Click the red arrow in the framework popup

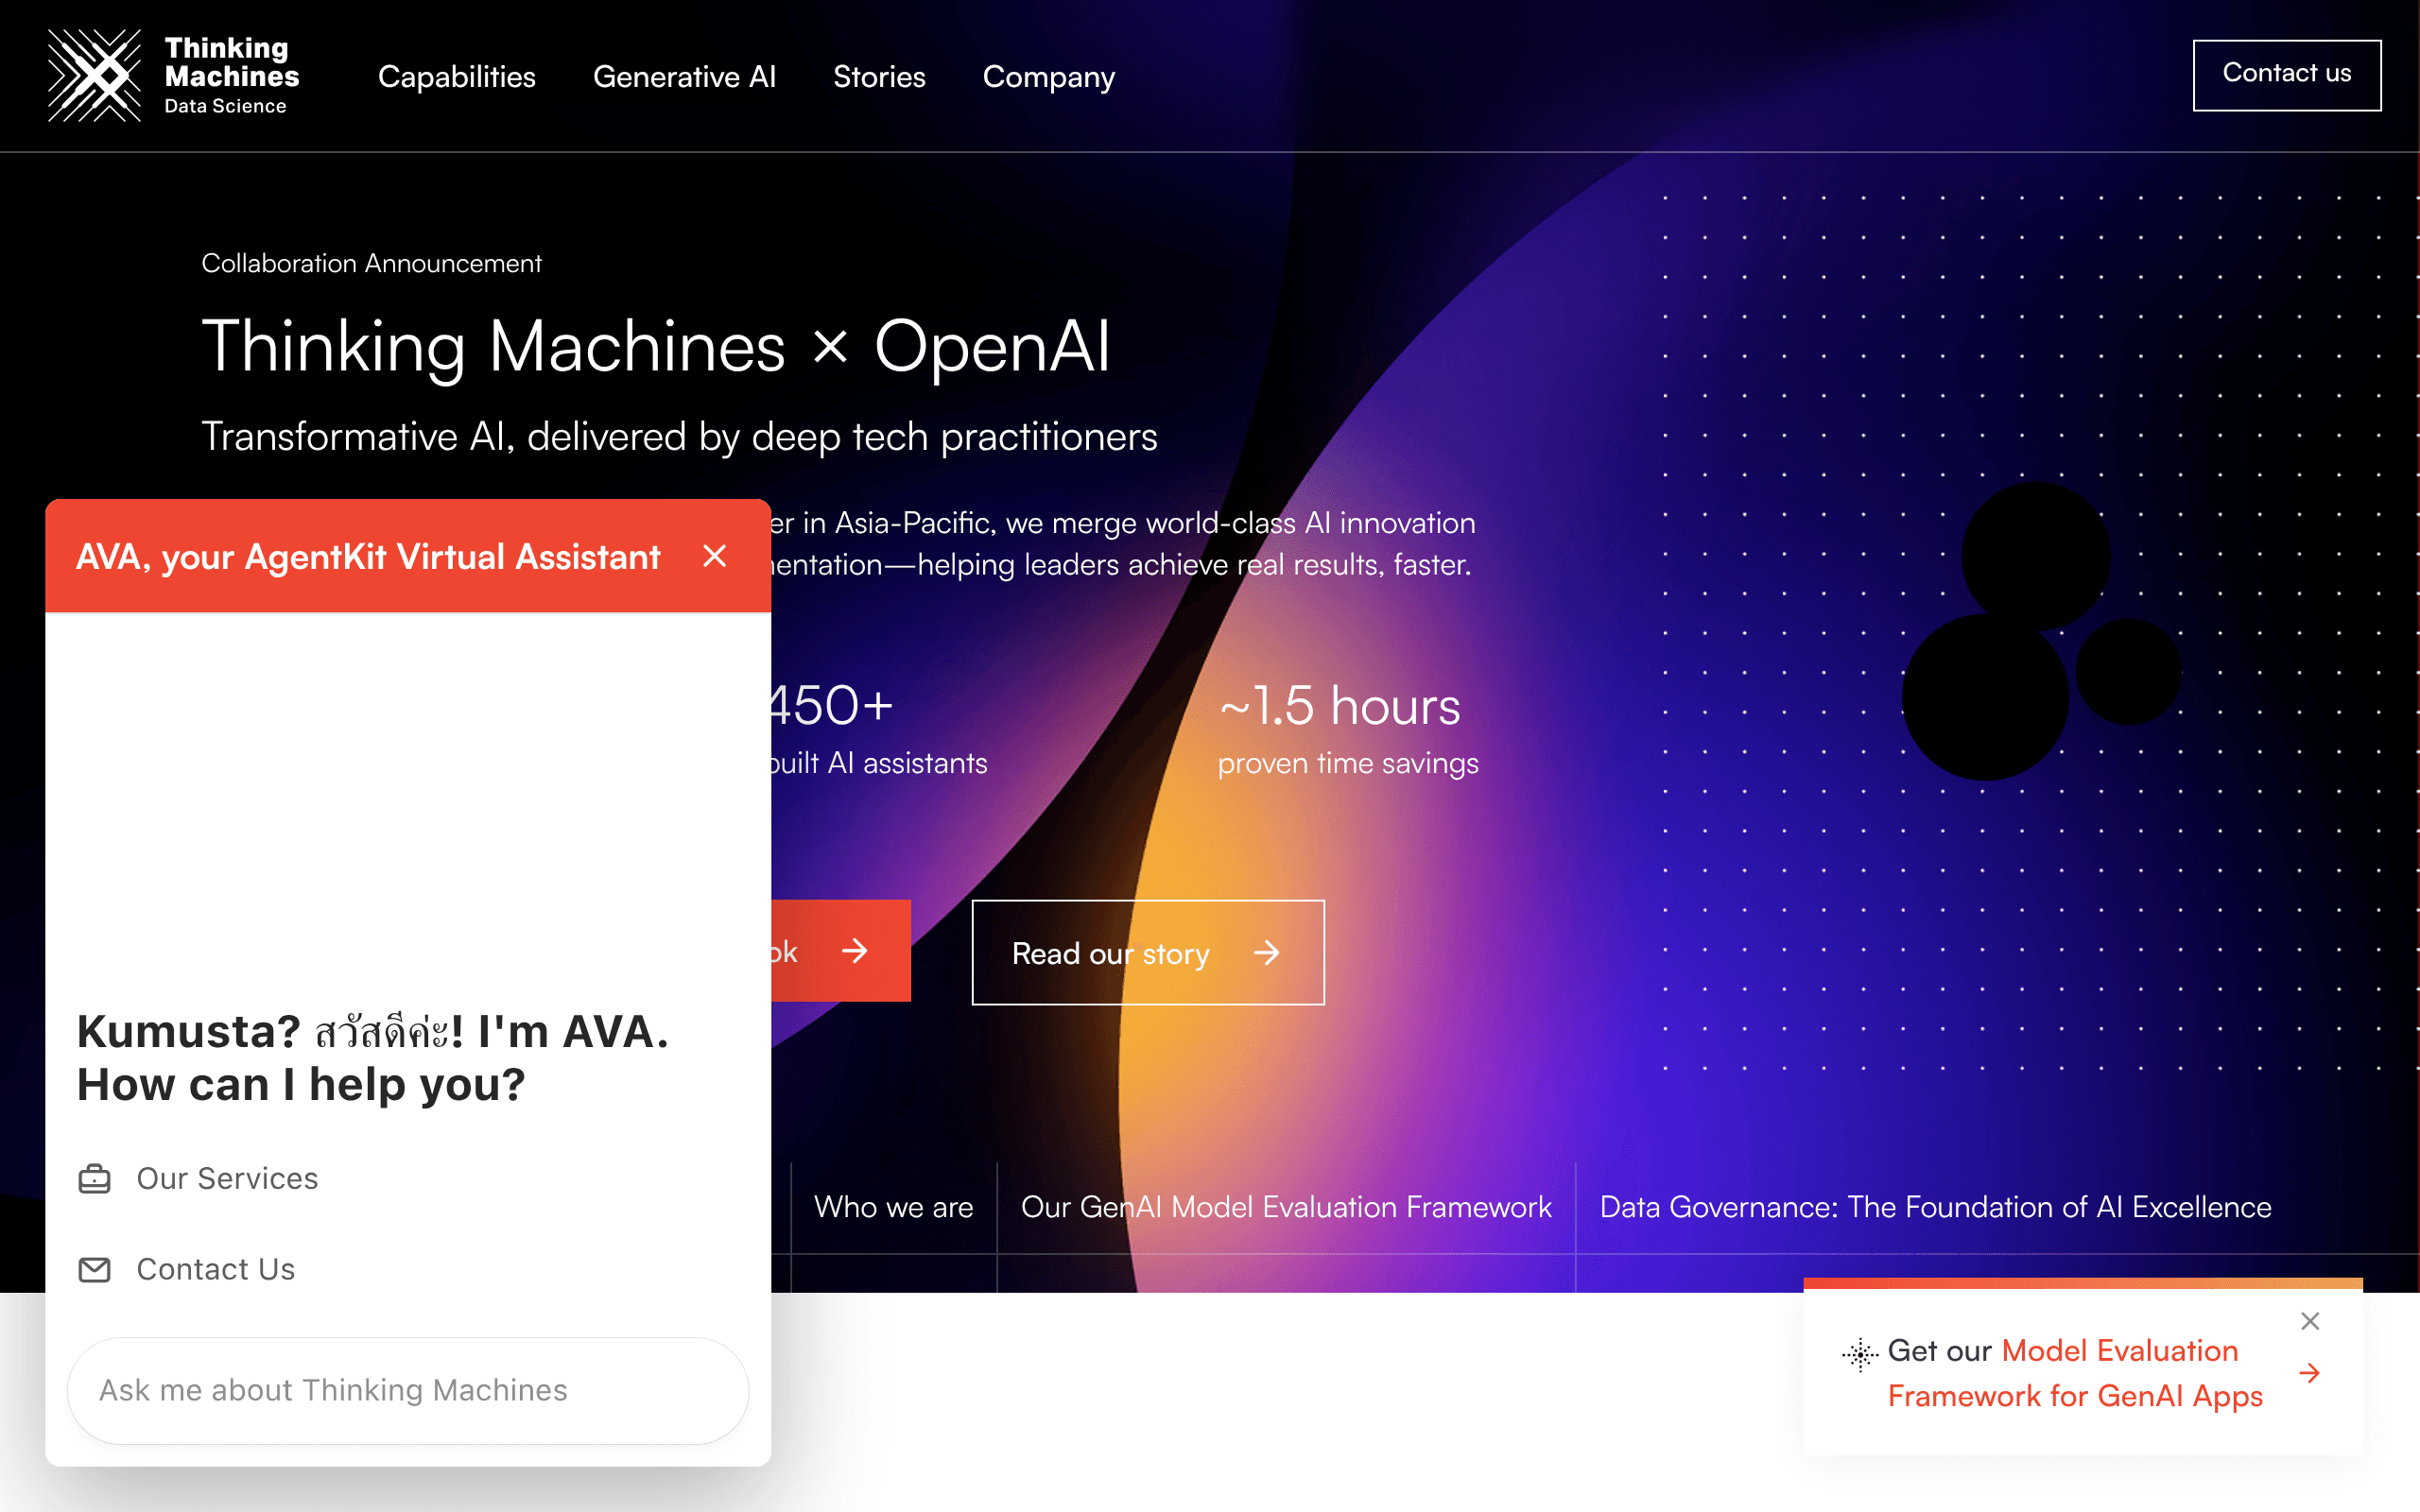click(x=2310, y=1374)
